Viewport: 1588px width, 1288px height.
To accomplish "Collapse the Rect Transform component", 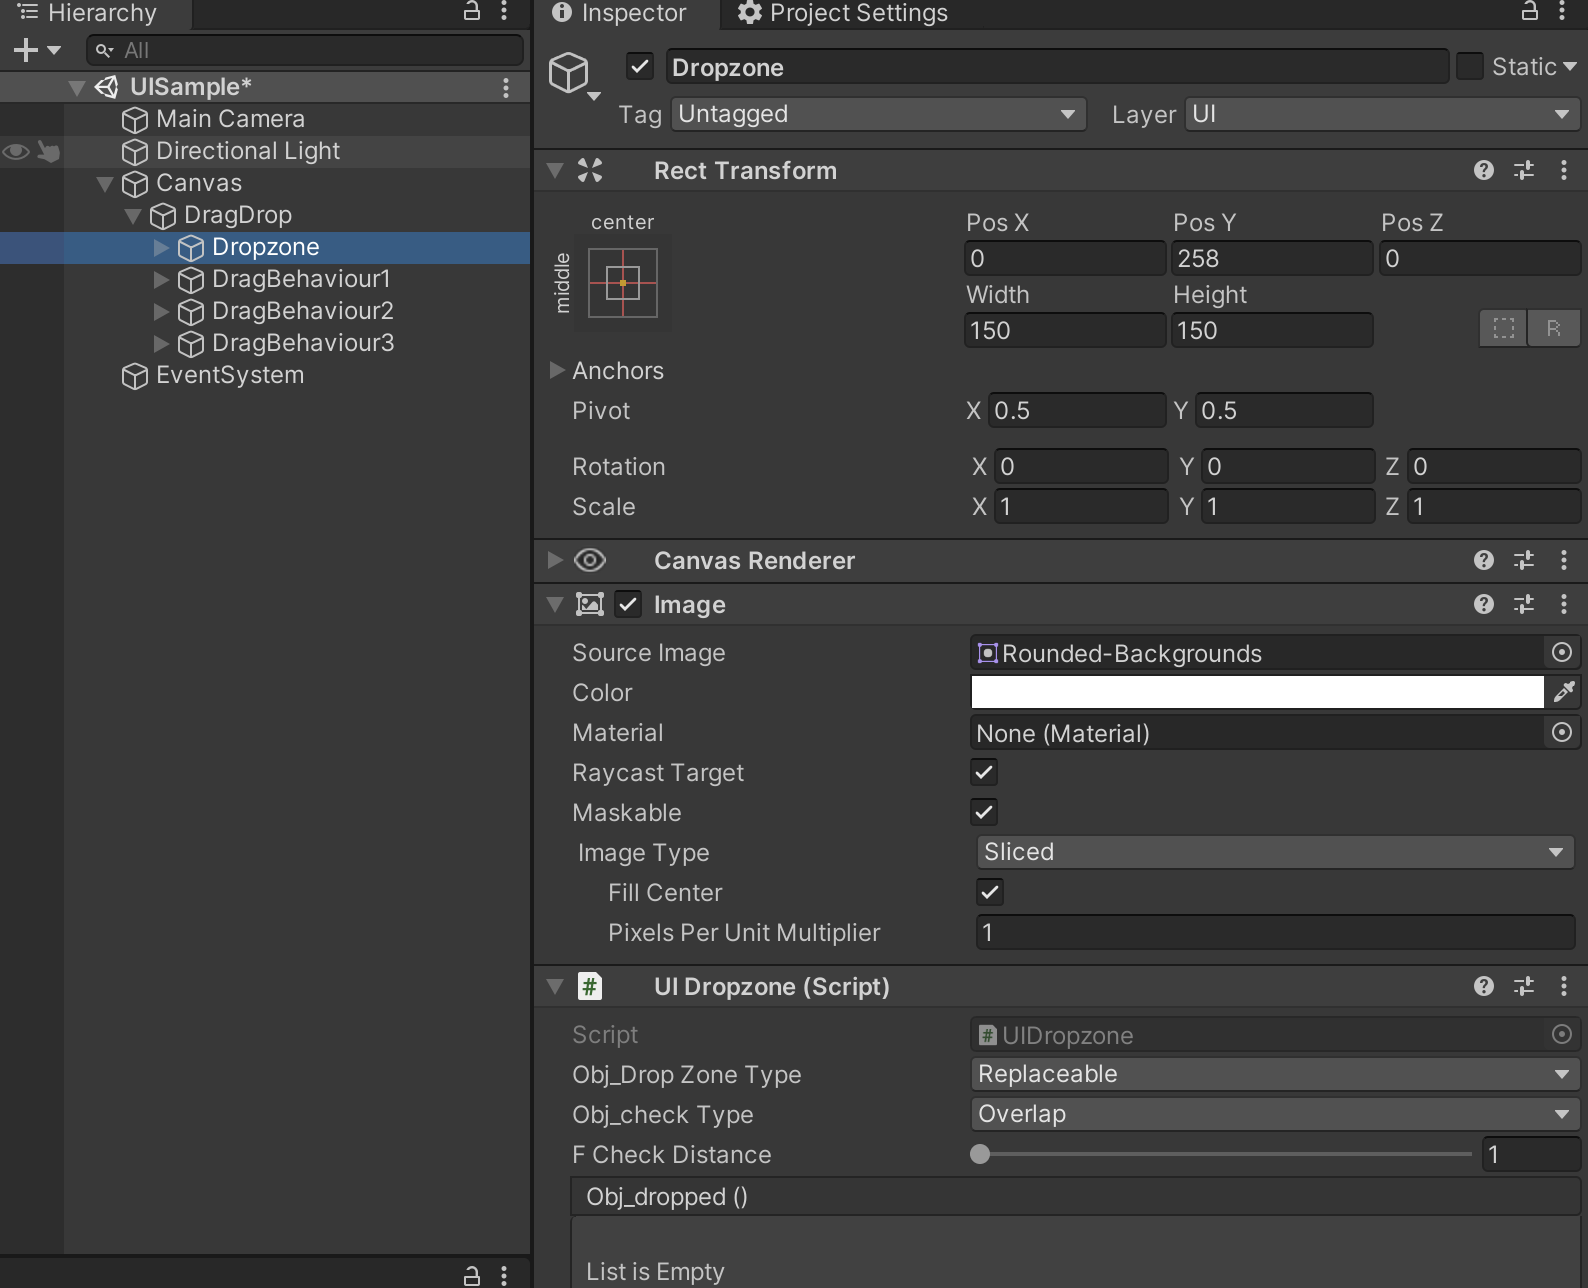I will click(555, 171).
